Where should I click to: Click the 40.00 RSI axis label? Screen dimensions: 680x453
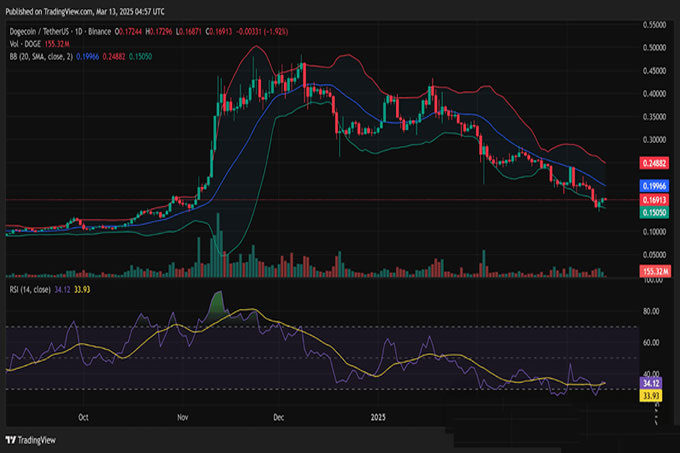pos(651,374)
